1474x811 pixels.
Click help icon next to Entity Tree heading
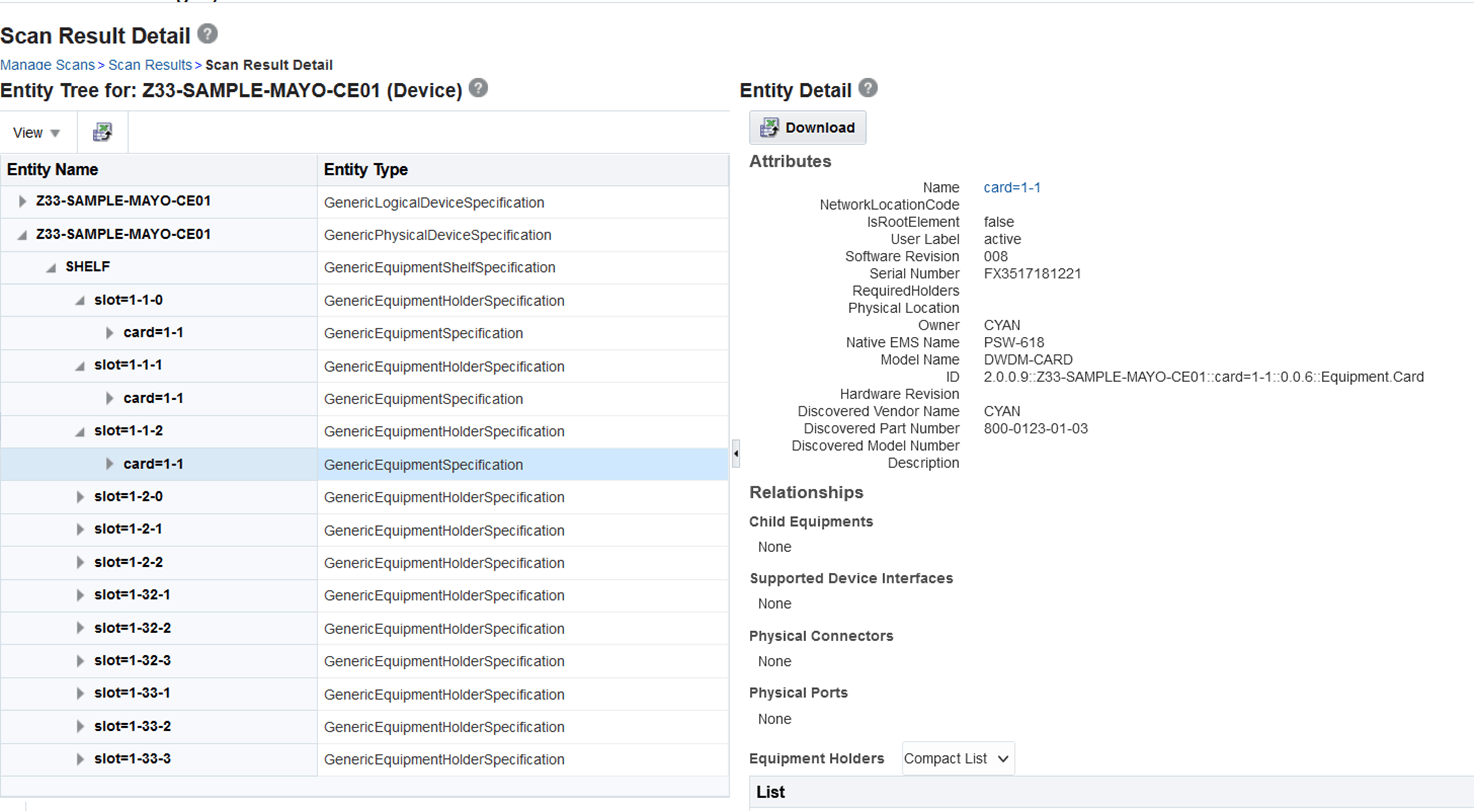(479, 88)
